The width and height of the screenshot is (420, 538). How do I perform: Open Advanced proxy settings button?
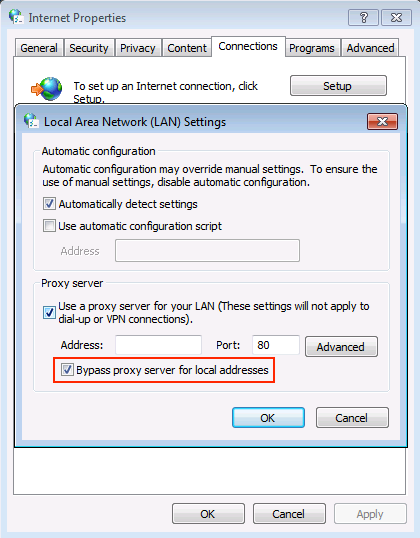(x=341, y=347)
